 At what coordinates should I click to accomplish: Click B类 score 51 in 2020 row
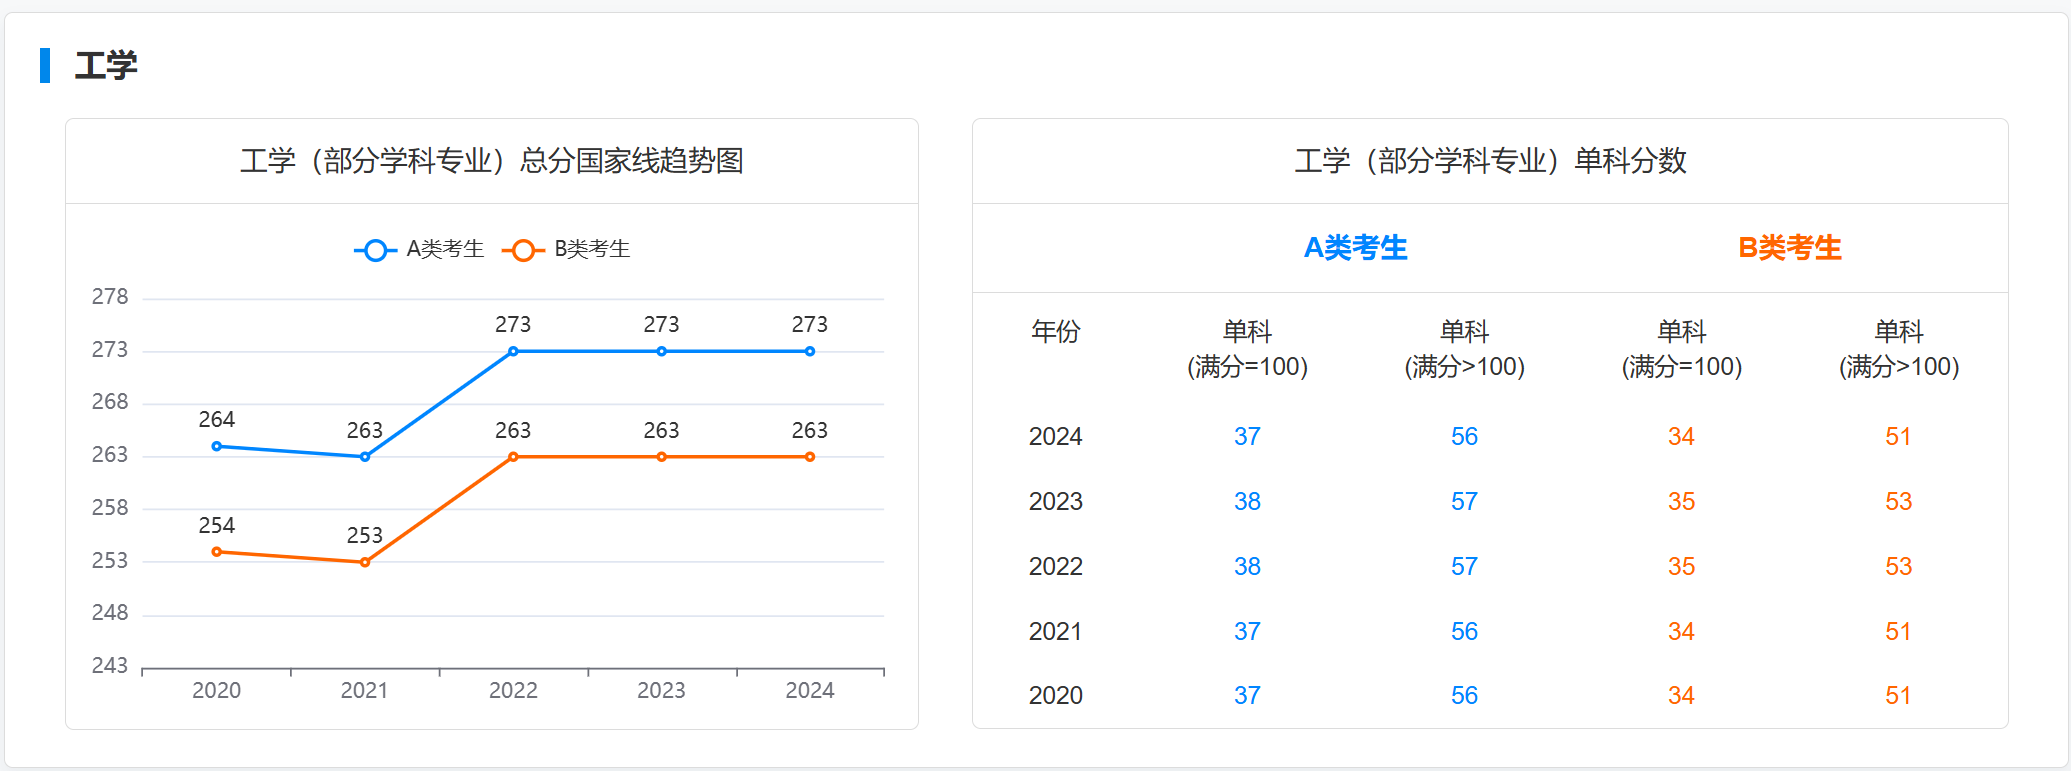(x=1897, y=696)
